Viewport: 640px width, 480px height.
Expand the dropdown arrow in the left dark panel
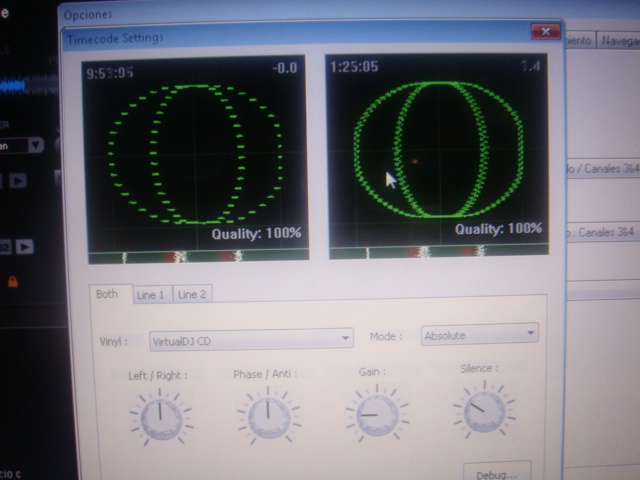[36, 145]
